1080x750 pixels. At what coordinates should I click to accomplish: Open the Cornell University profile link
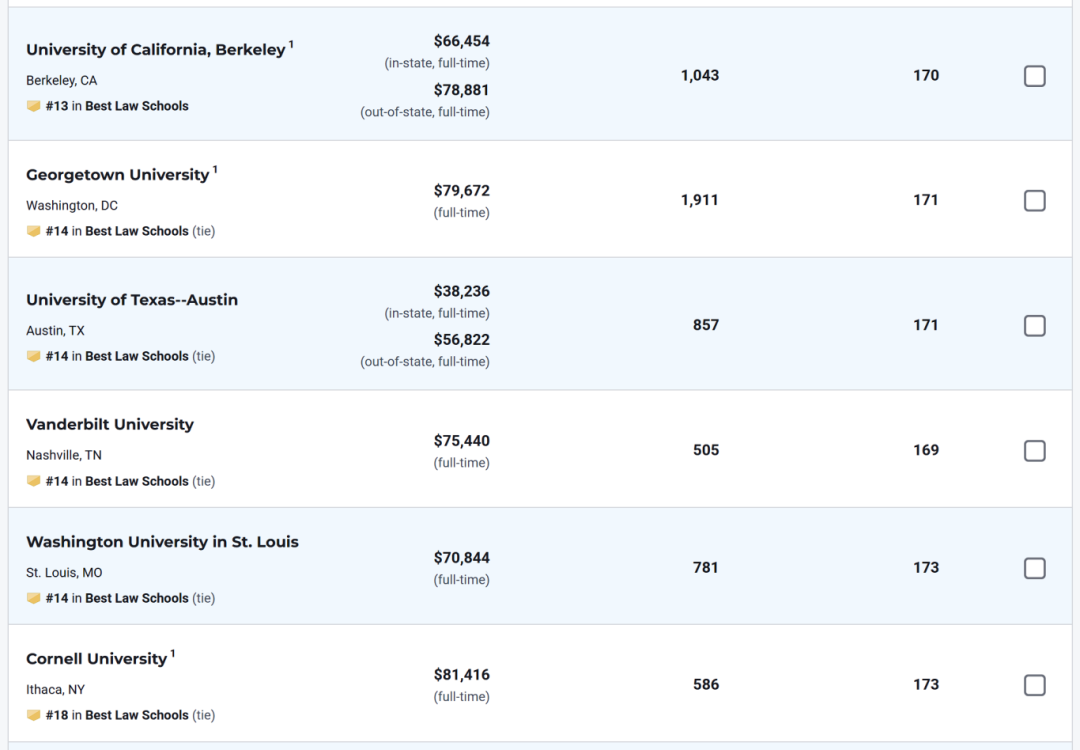96,659
